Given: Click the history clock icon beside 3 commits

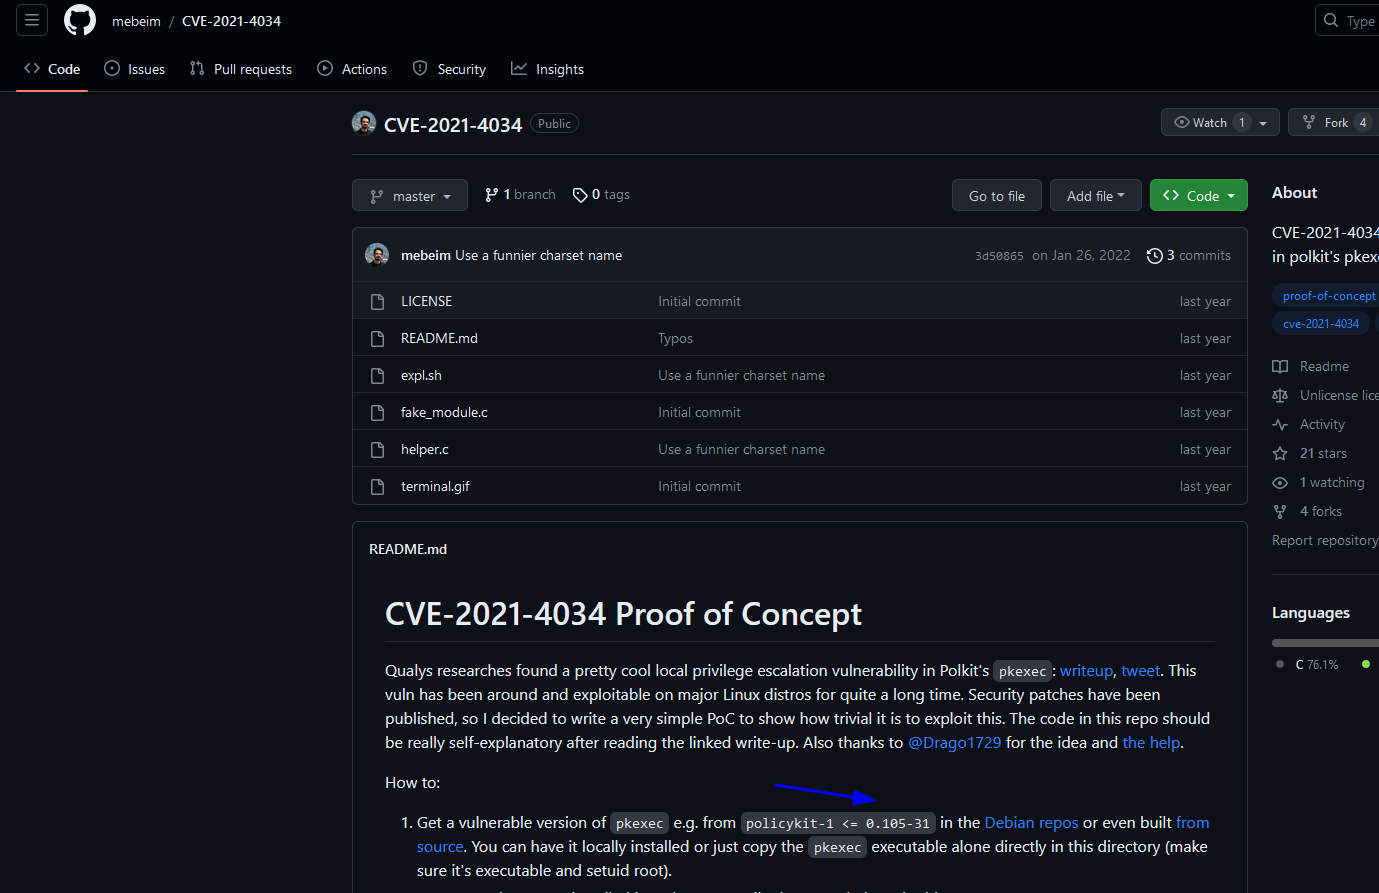Looking at the screenshot, I should tap(1154, 255).
